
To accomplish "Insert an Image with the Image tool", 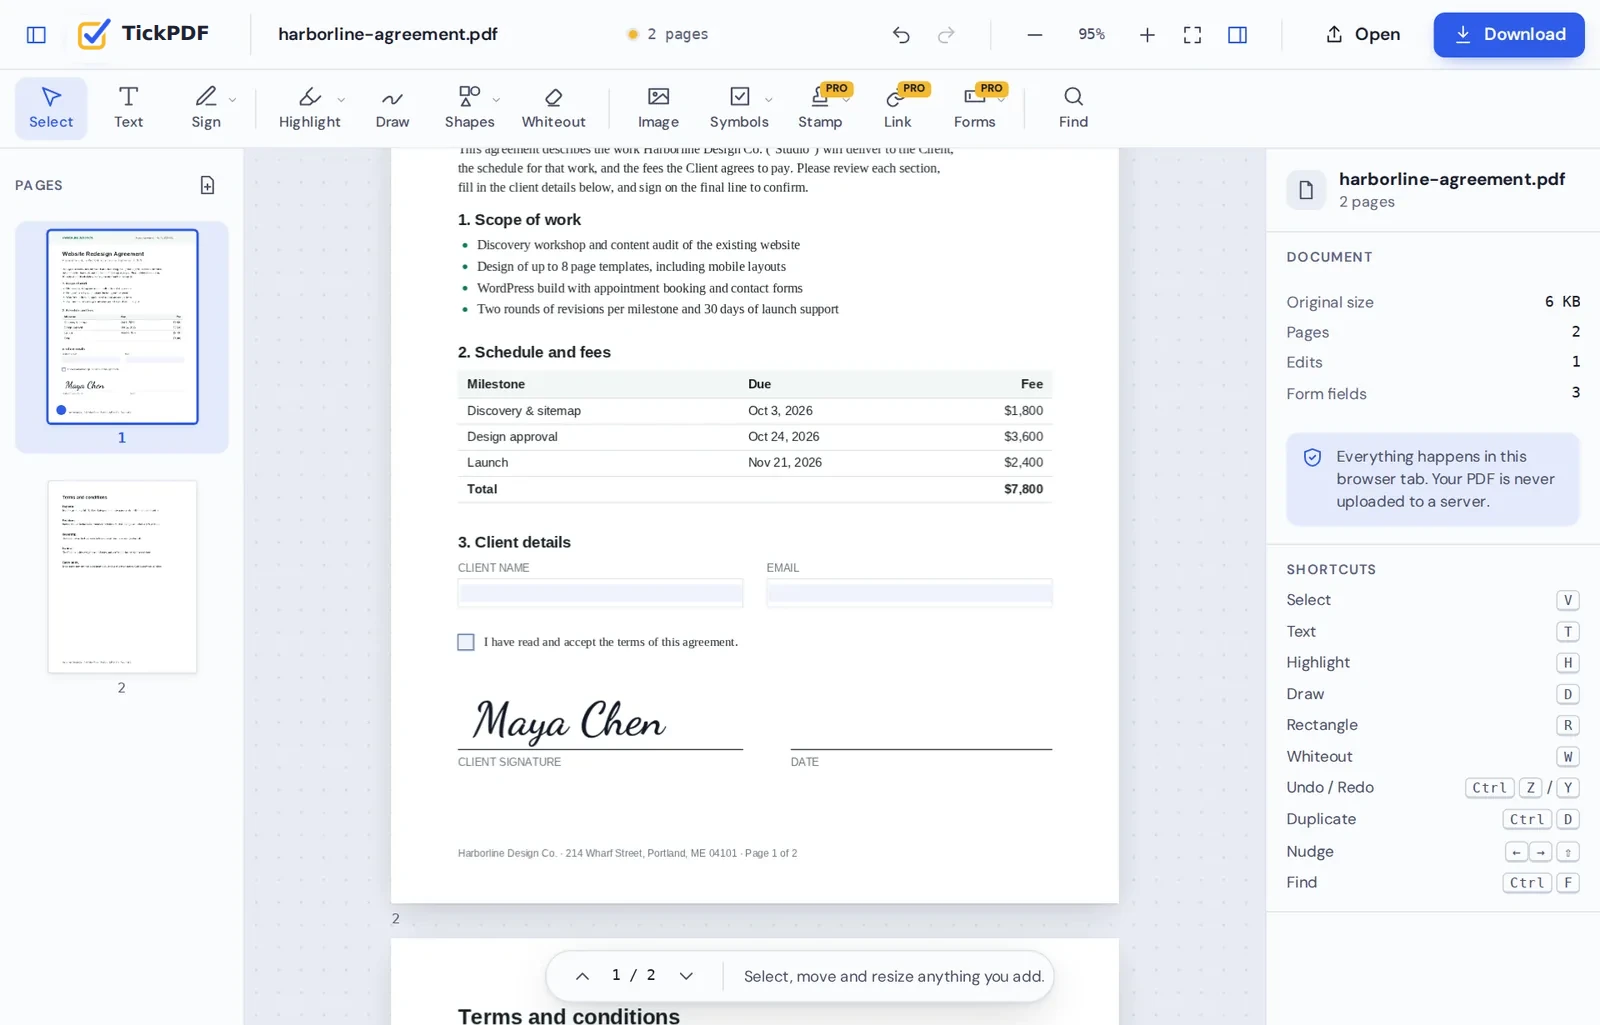I will pyautogui.click(x=658, y=107).
